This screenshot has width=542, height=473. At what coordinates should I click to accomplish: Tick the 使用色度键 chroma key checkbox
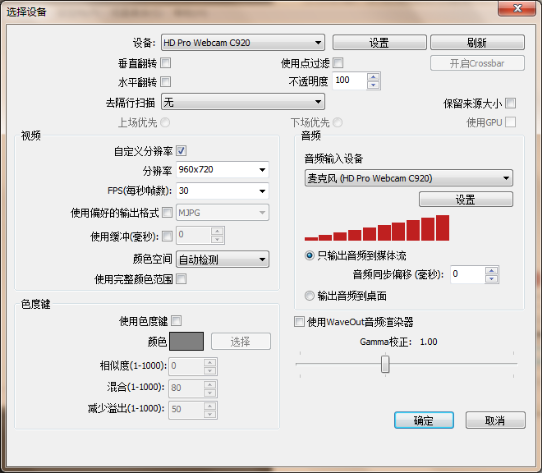(177, 321)
